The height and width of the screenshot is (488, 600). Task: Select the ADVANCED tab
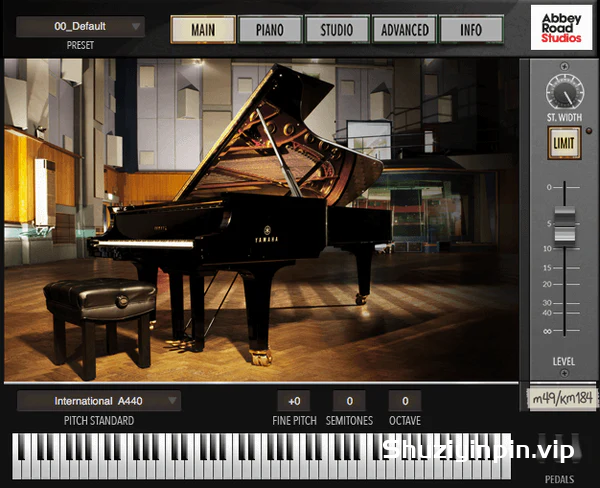click(x=404, y=29)
